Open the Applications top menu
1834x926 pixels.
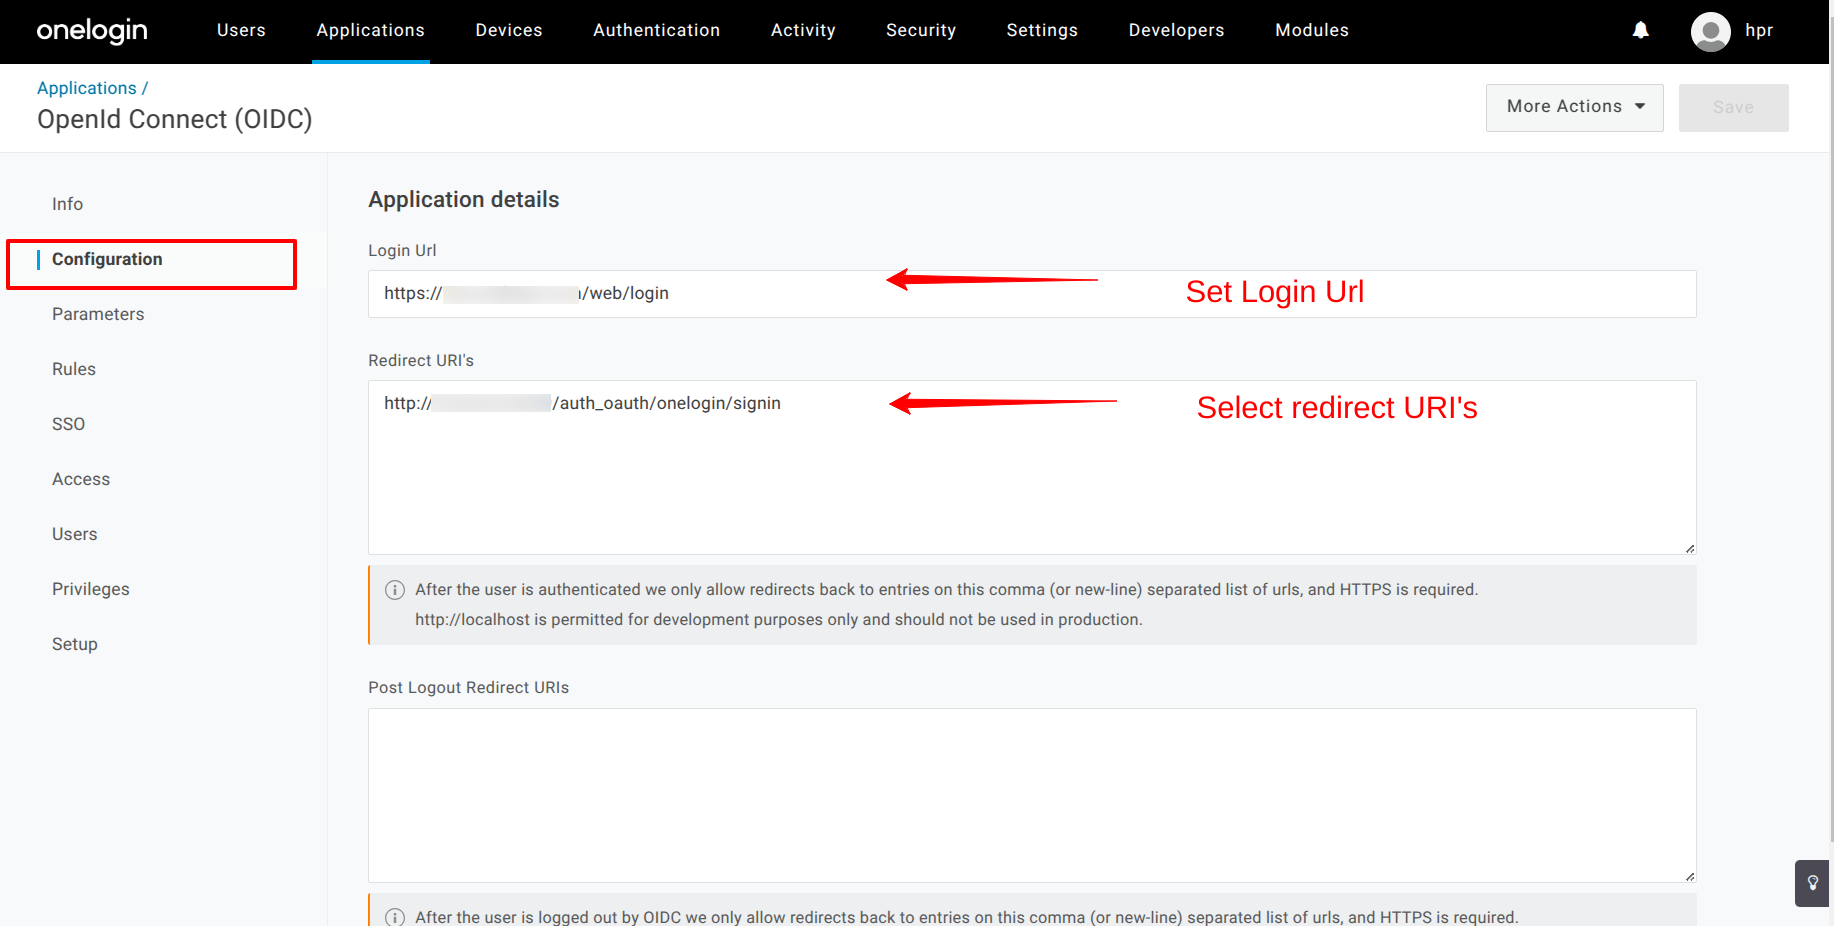371,30
